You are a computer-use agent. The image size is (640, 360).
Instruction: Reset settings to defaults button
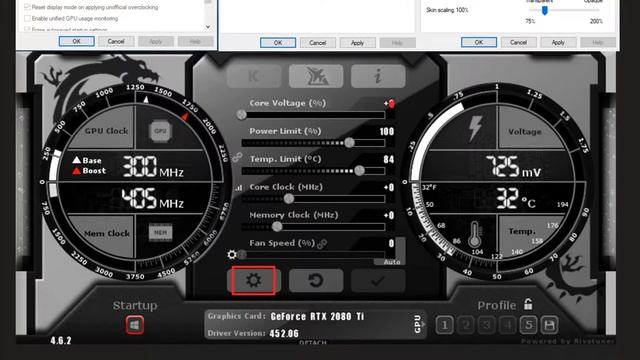[316, 280]
